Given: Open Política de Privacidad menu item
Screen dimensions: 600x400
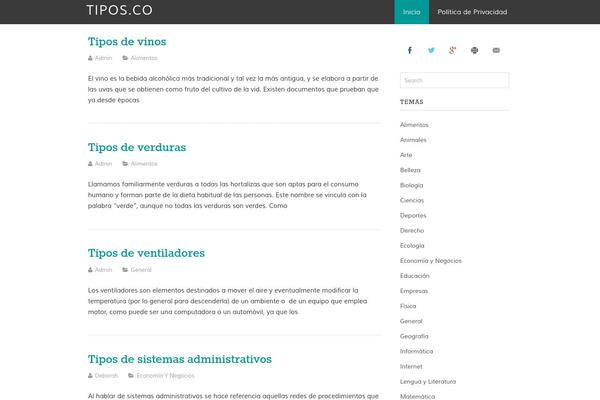Looking at the screenshot, I should click(x=472, y=12).
